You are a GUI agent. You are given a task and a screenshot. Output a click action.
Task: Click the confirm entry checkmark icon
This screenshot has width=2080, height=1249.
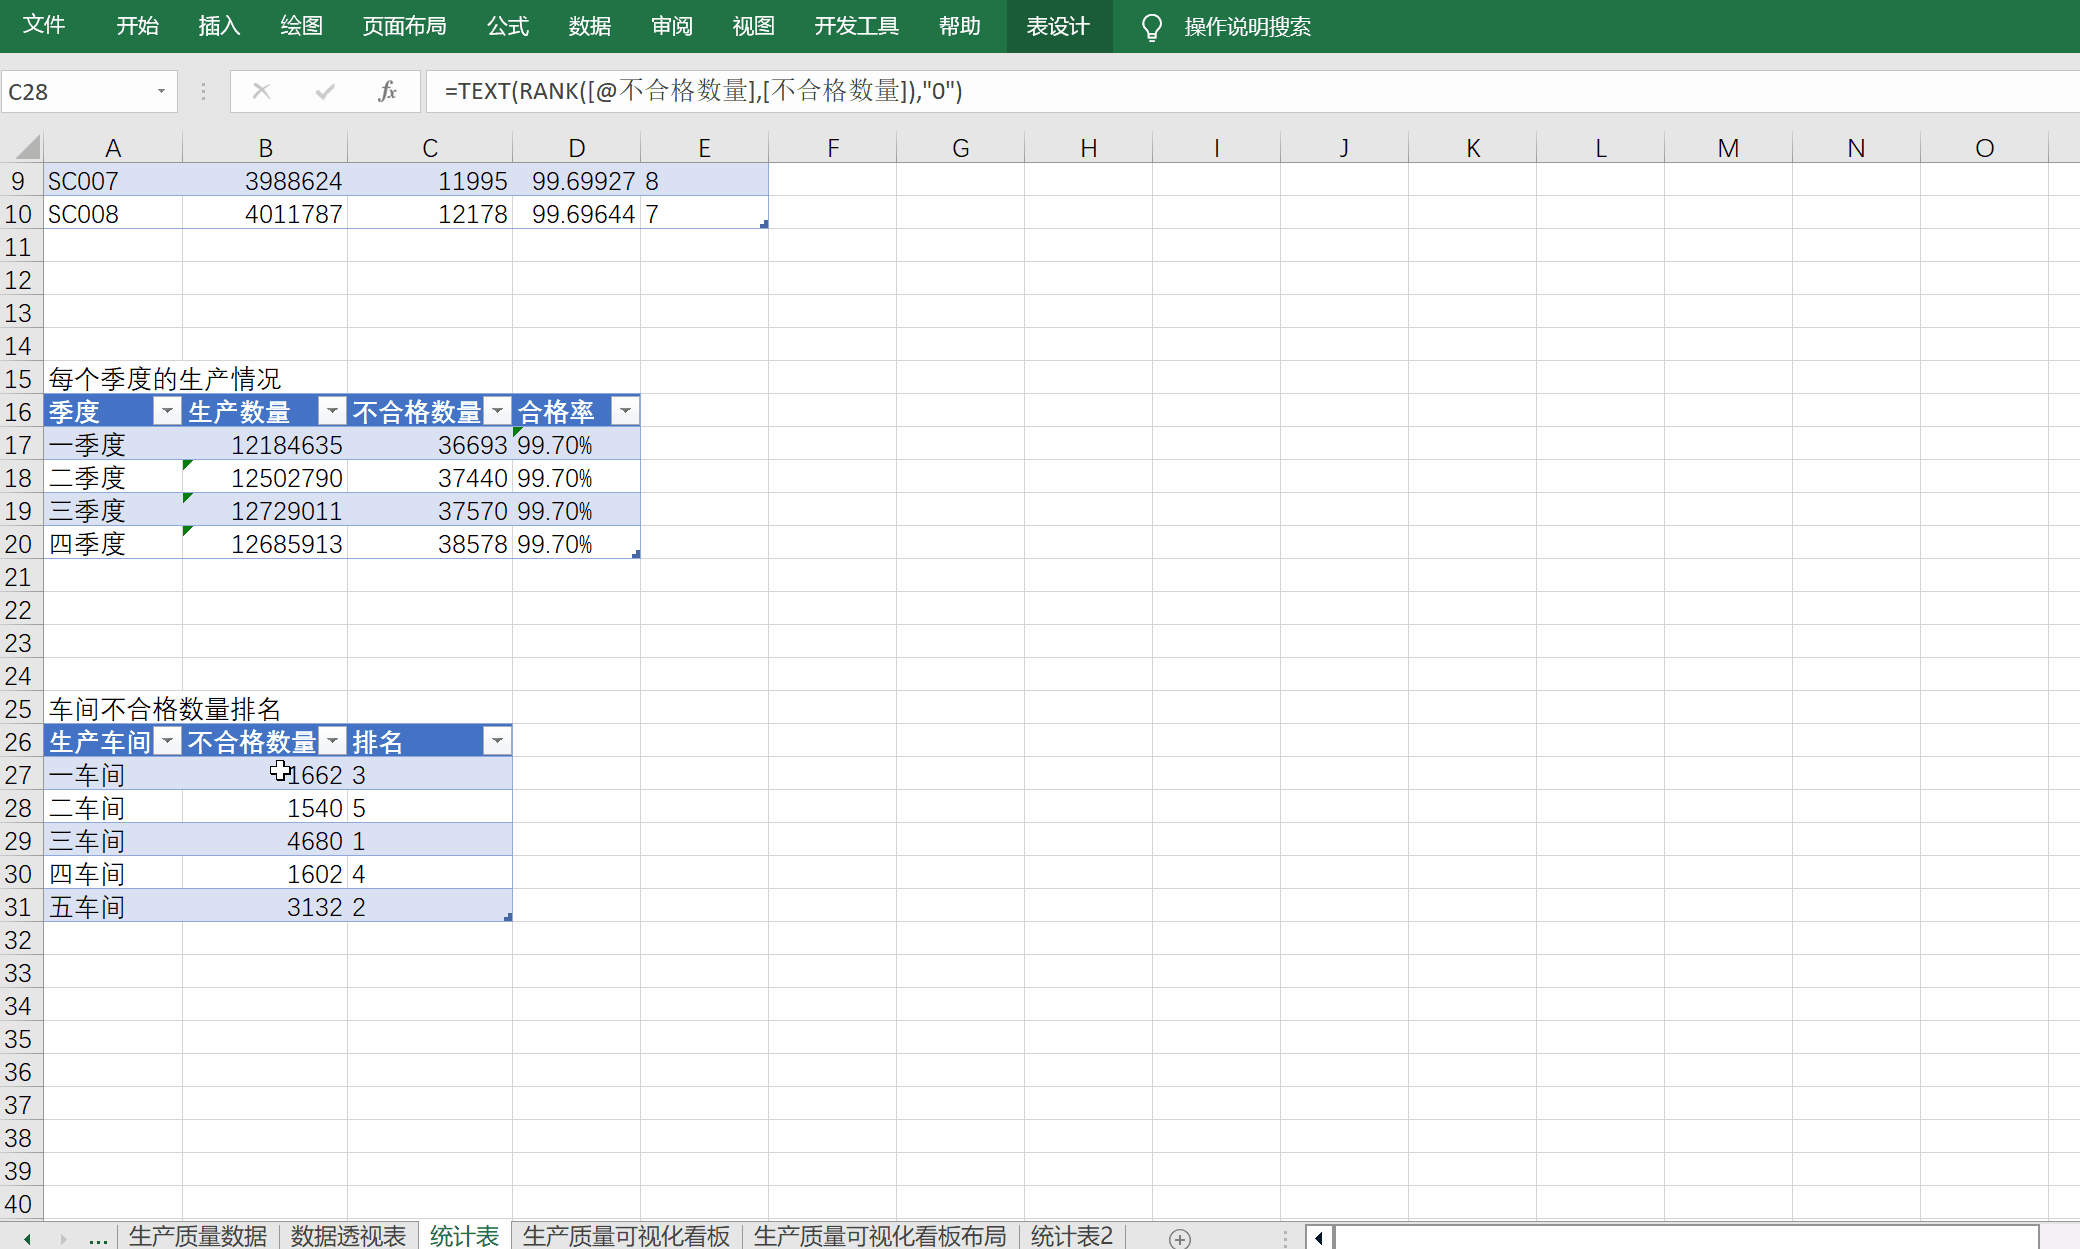tap(324, 91)
